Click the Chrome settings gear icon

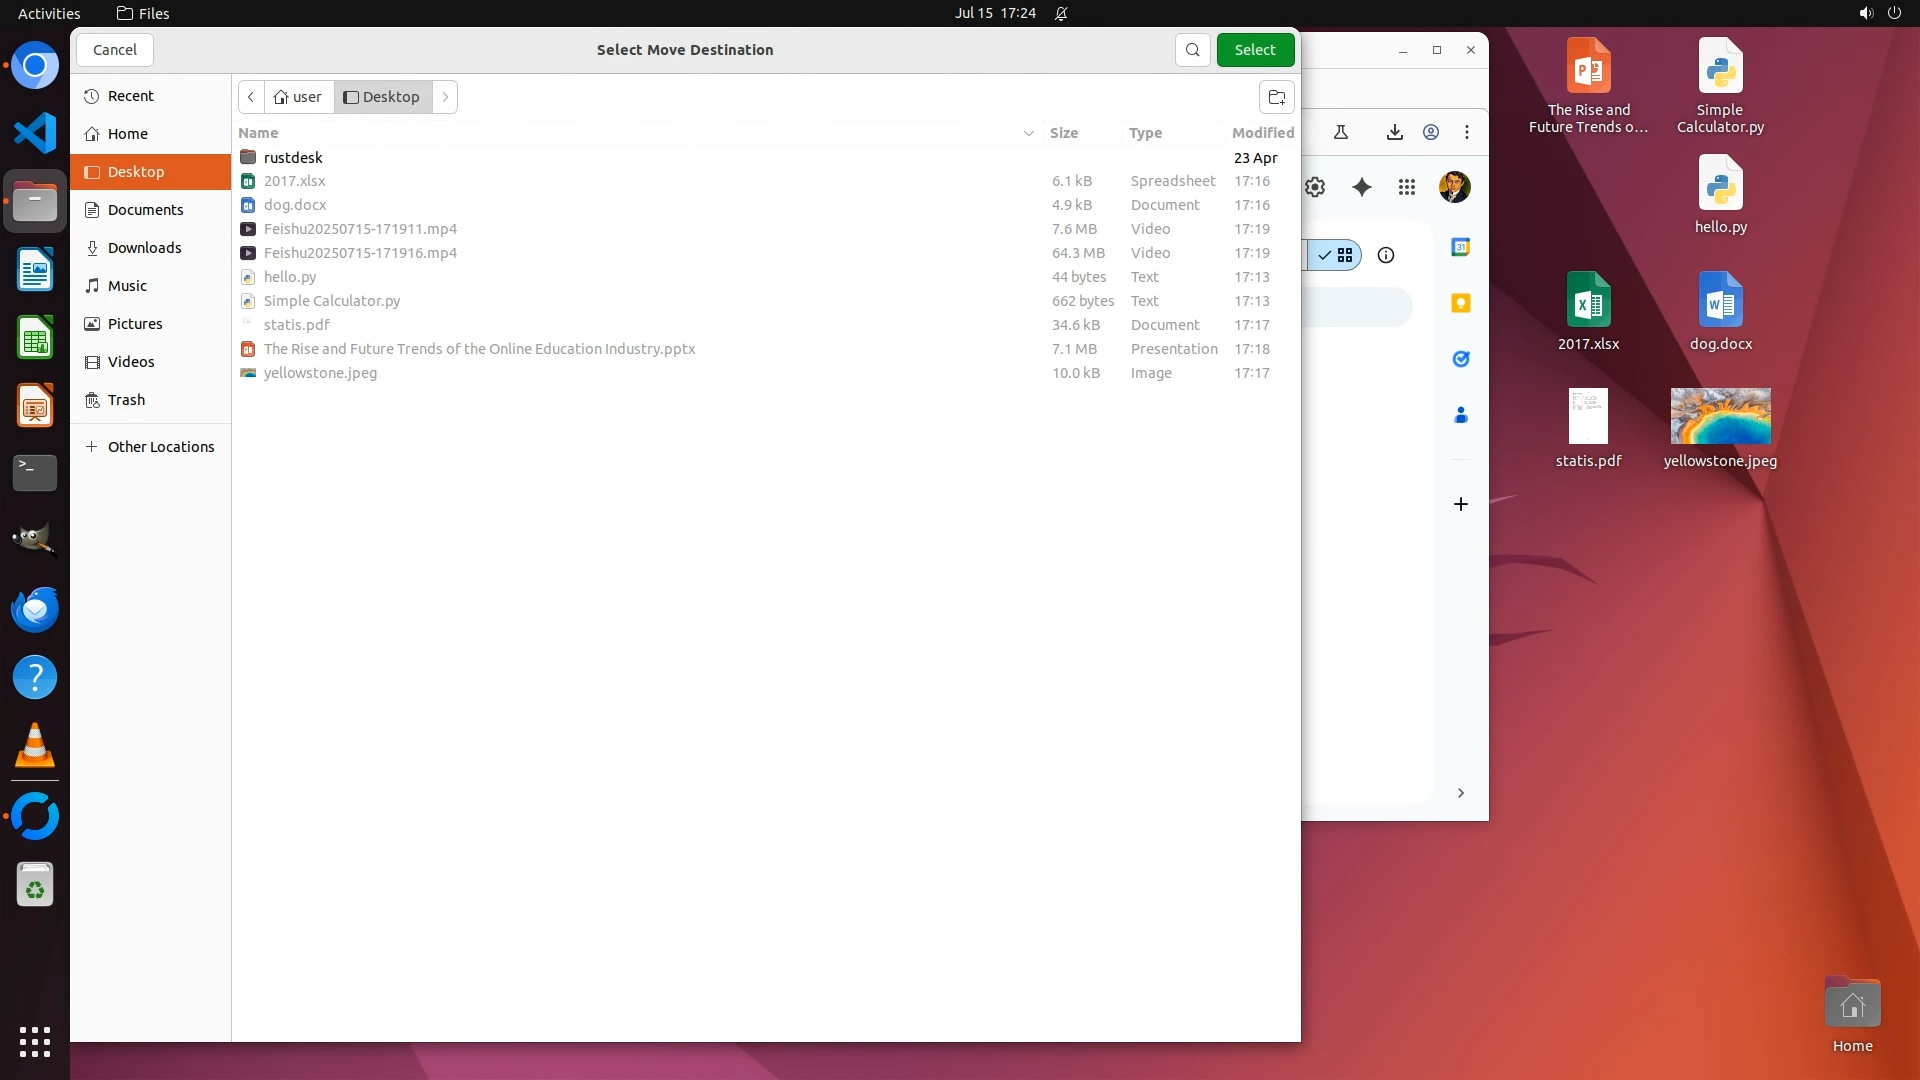[1315, 187]
